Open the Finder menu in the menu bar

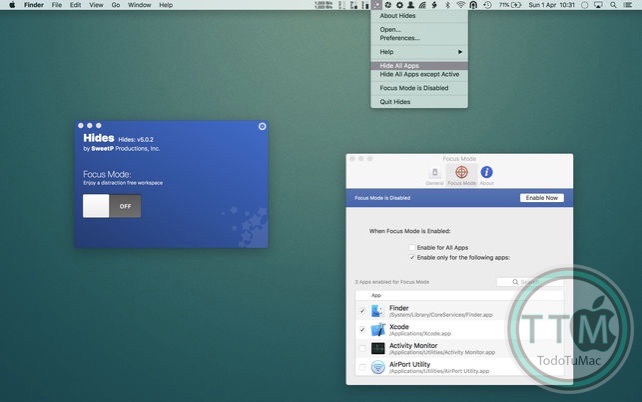click(34, 5)
